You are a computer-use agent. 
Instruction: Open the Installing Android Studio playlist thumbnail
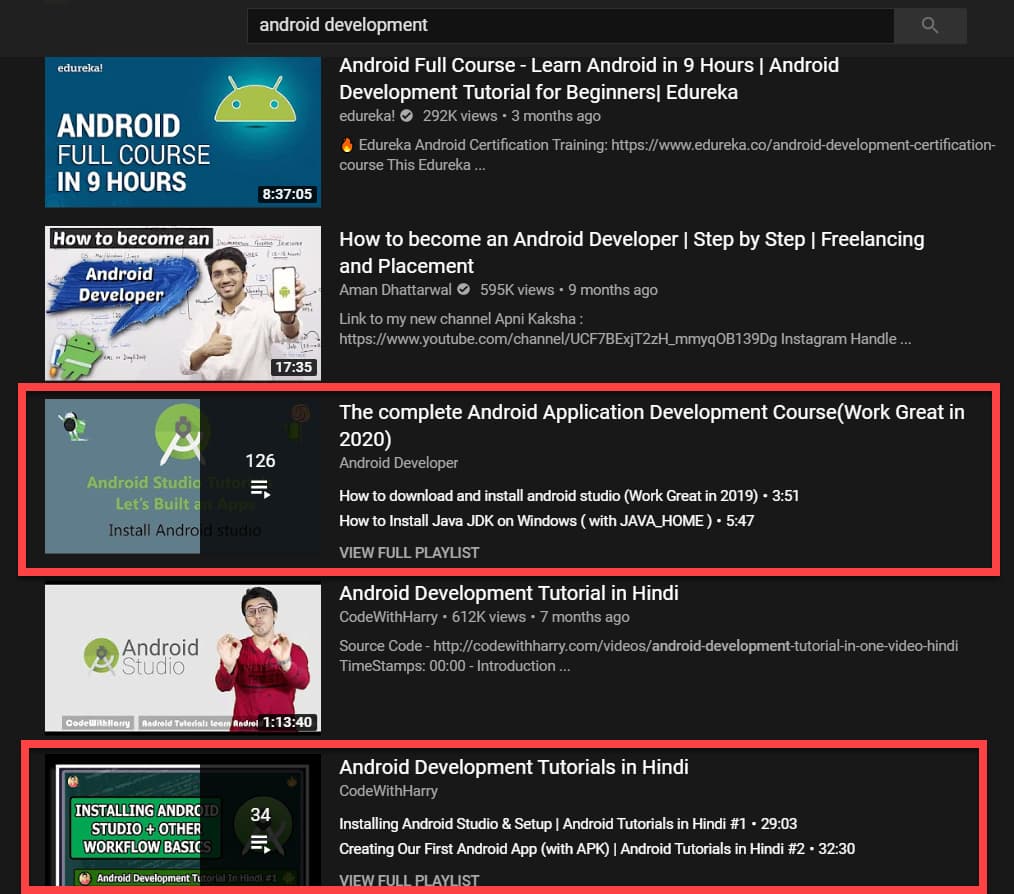(x=183, y=820)
